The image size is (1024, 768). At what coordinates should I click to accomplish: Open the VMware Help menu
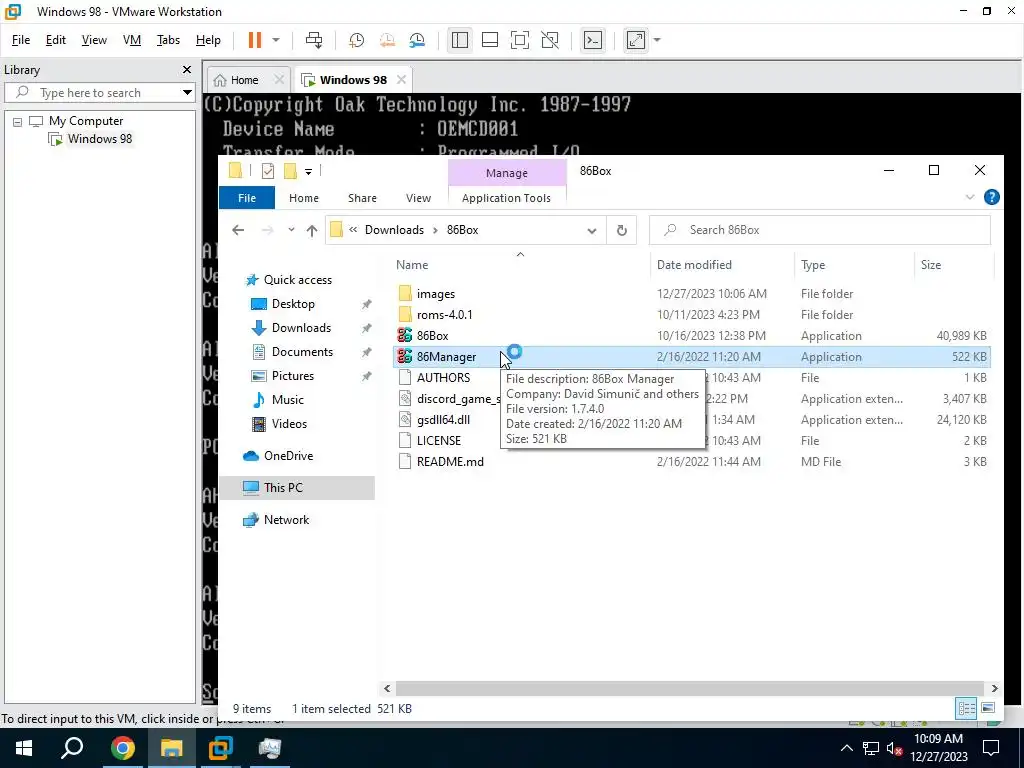click(208, 40)
